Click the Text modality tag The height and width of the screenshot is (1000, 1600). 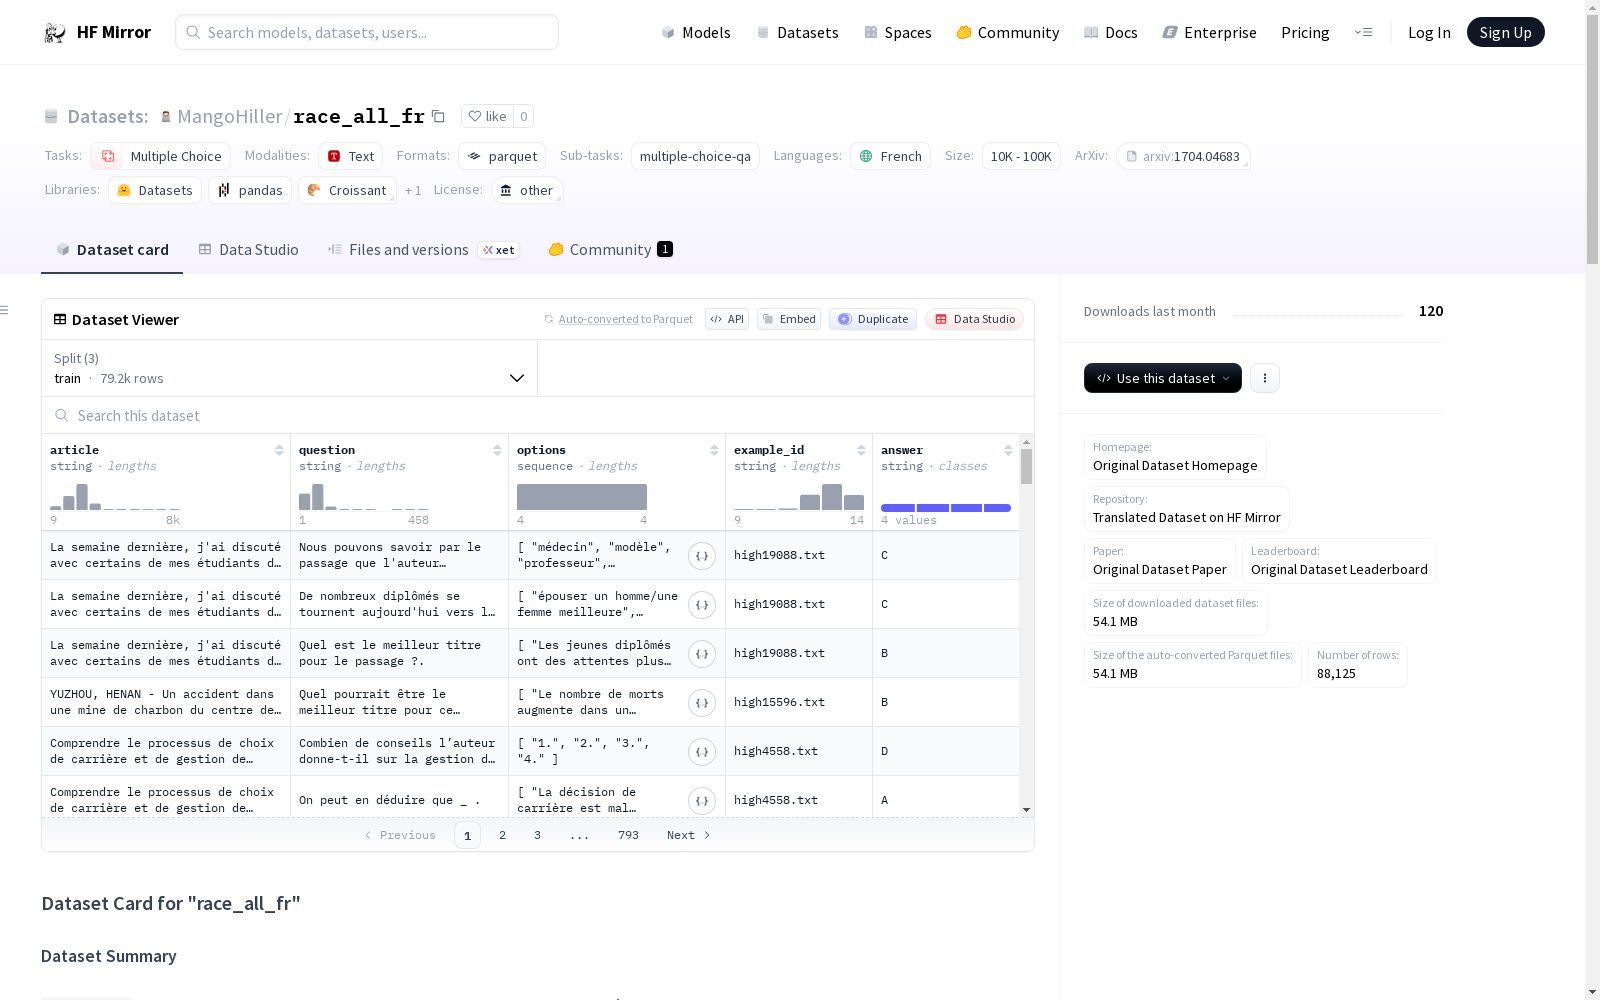(350, 156)
